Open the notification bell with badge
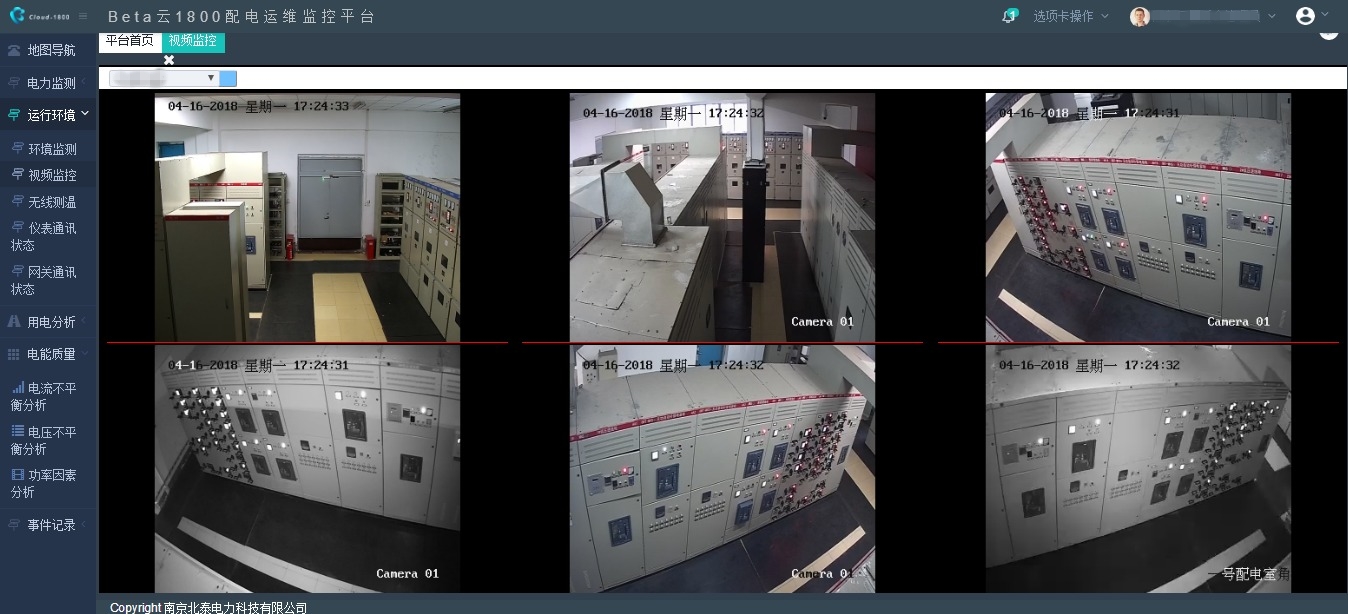This screenshot has height=614, width=1348. (1010, 16)
